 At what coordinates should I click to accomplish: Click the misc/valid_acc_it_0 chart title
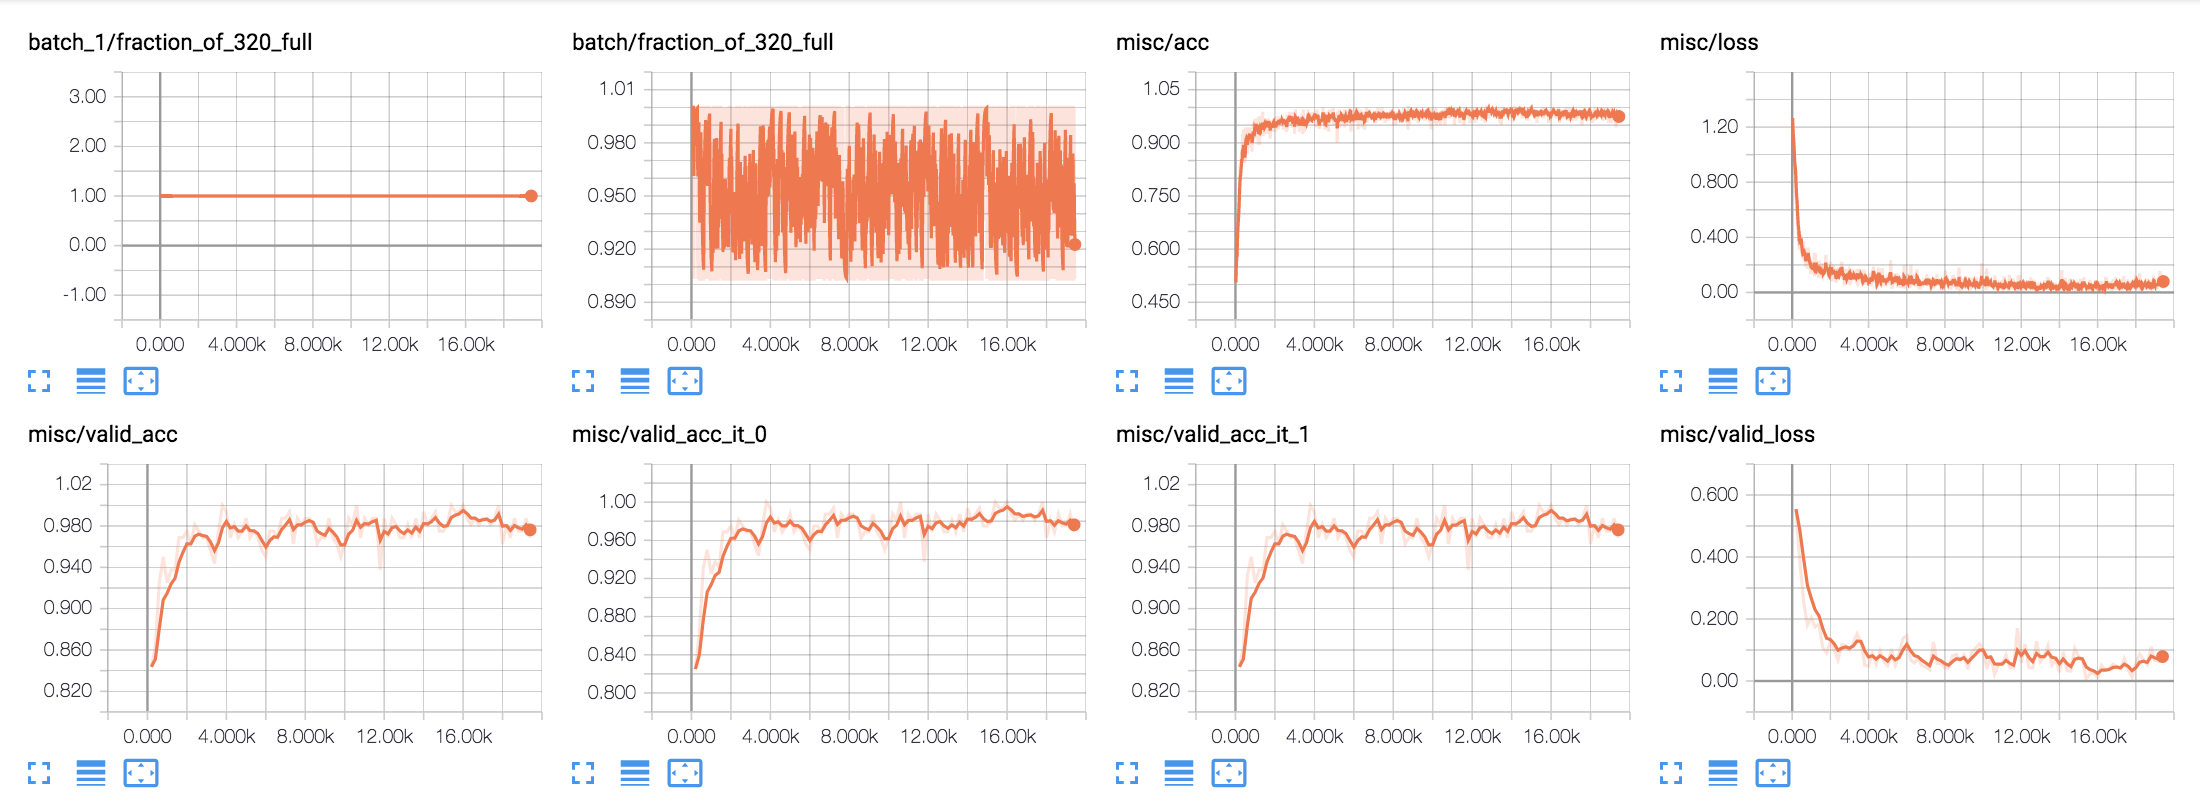pyautogui.click(x=669, y=434)
